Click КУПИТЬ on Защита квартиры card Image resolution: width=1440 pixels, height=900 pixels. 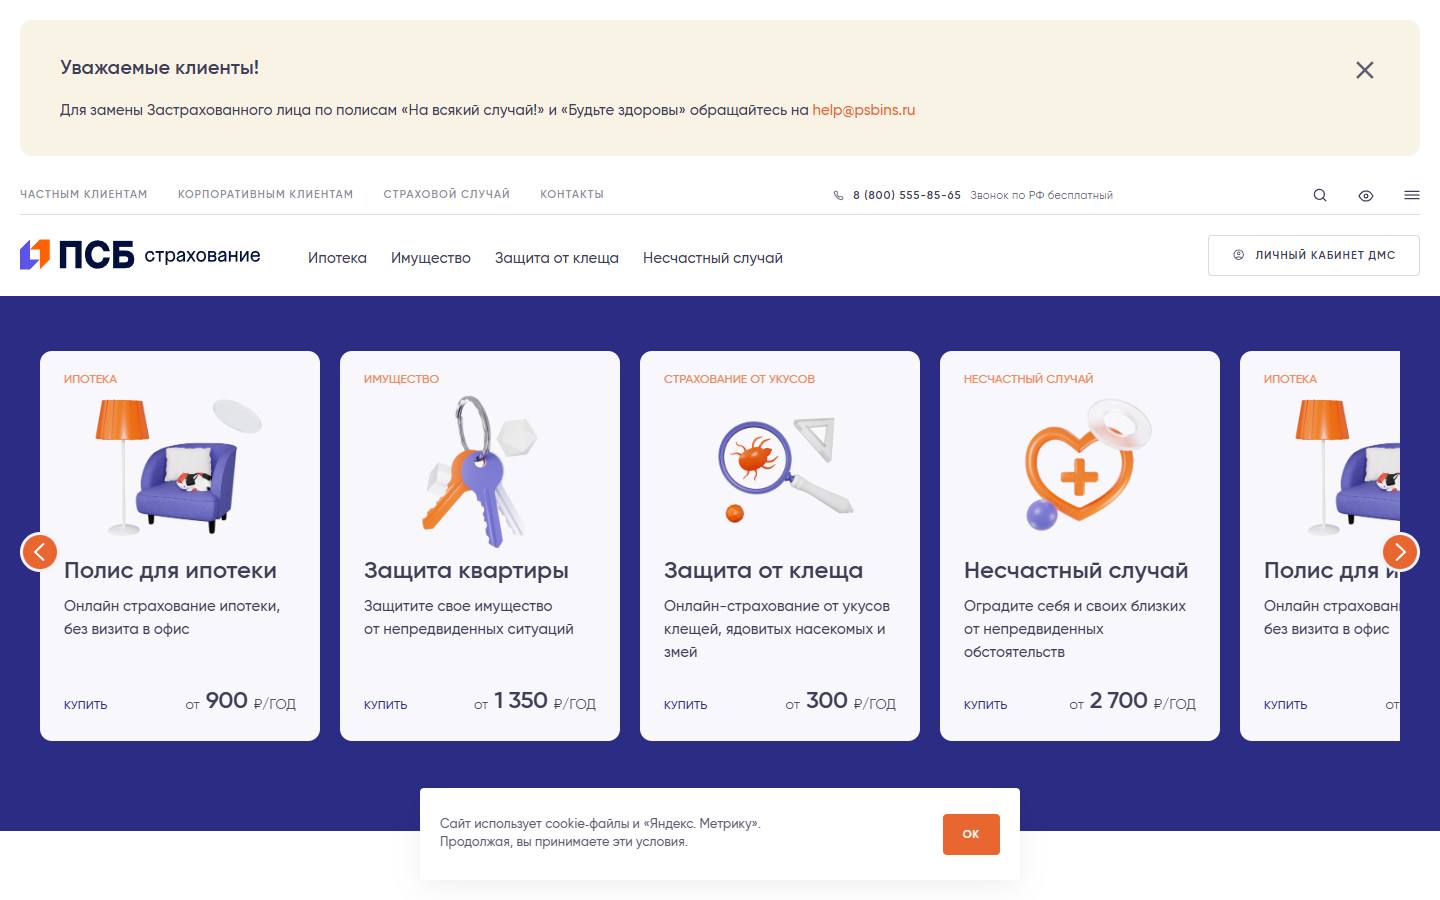[386, 705]
